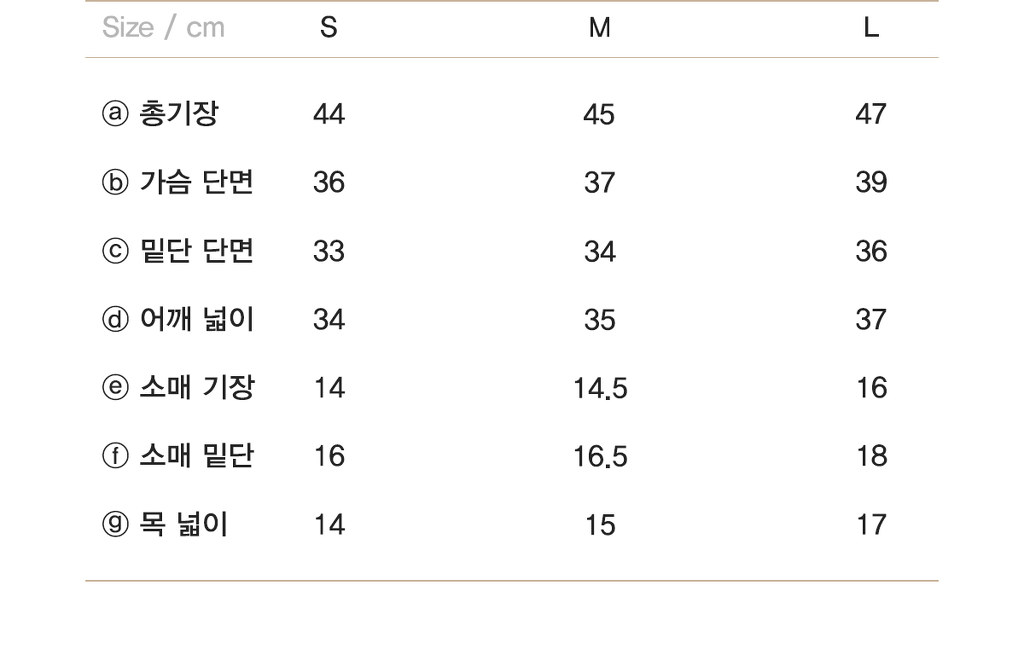Select the S size column header
Viewport: 1024px width, 649px height.
(x=328, y=27)
